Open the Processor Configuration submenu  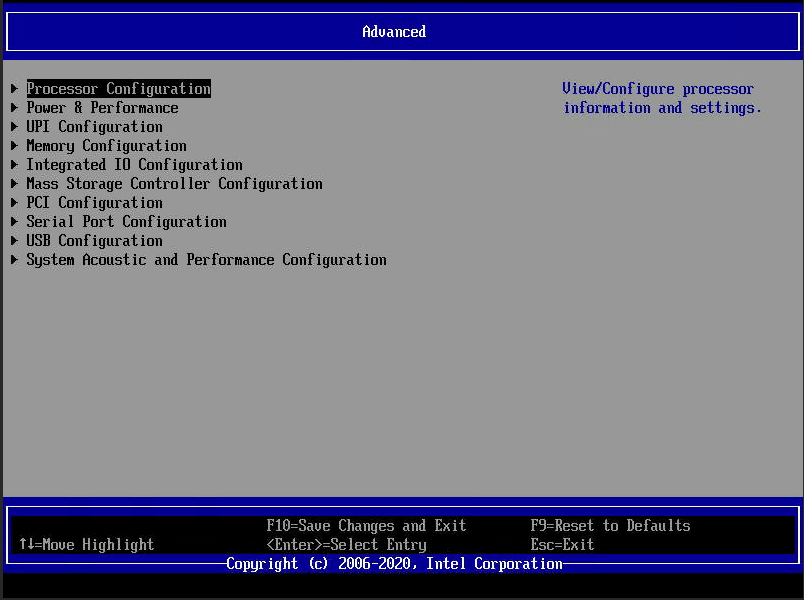tap(118, 88)
